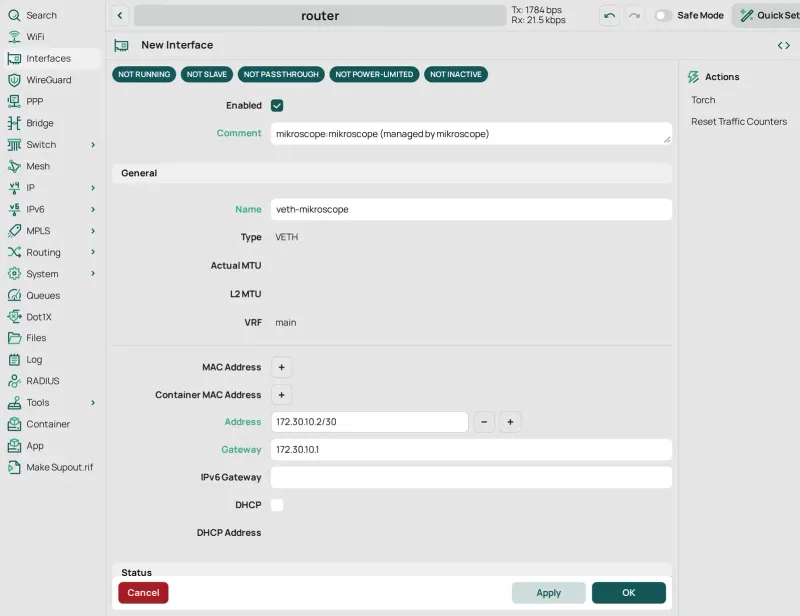Toggle Safe Mode switch

(x=663, y=15)
